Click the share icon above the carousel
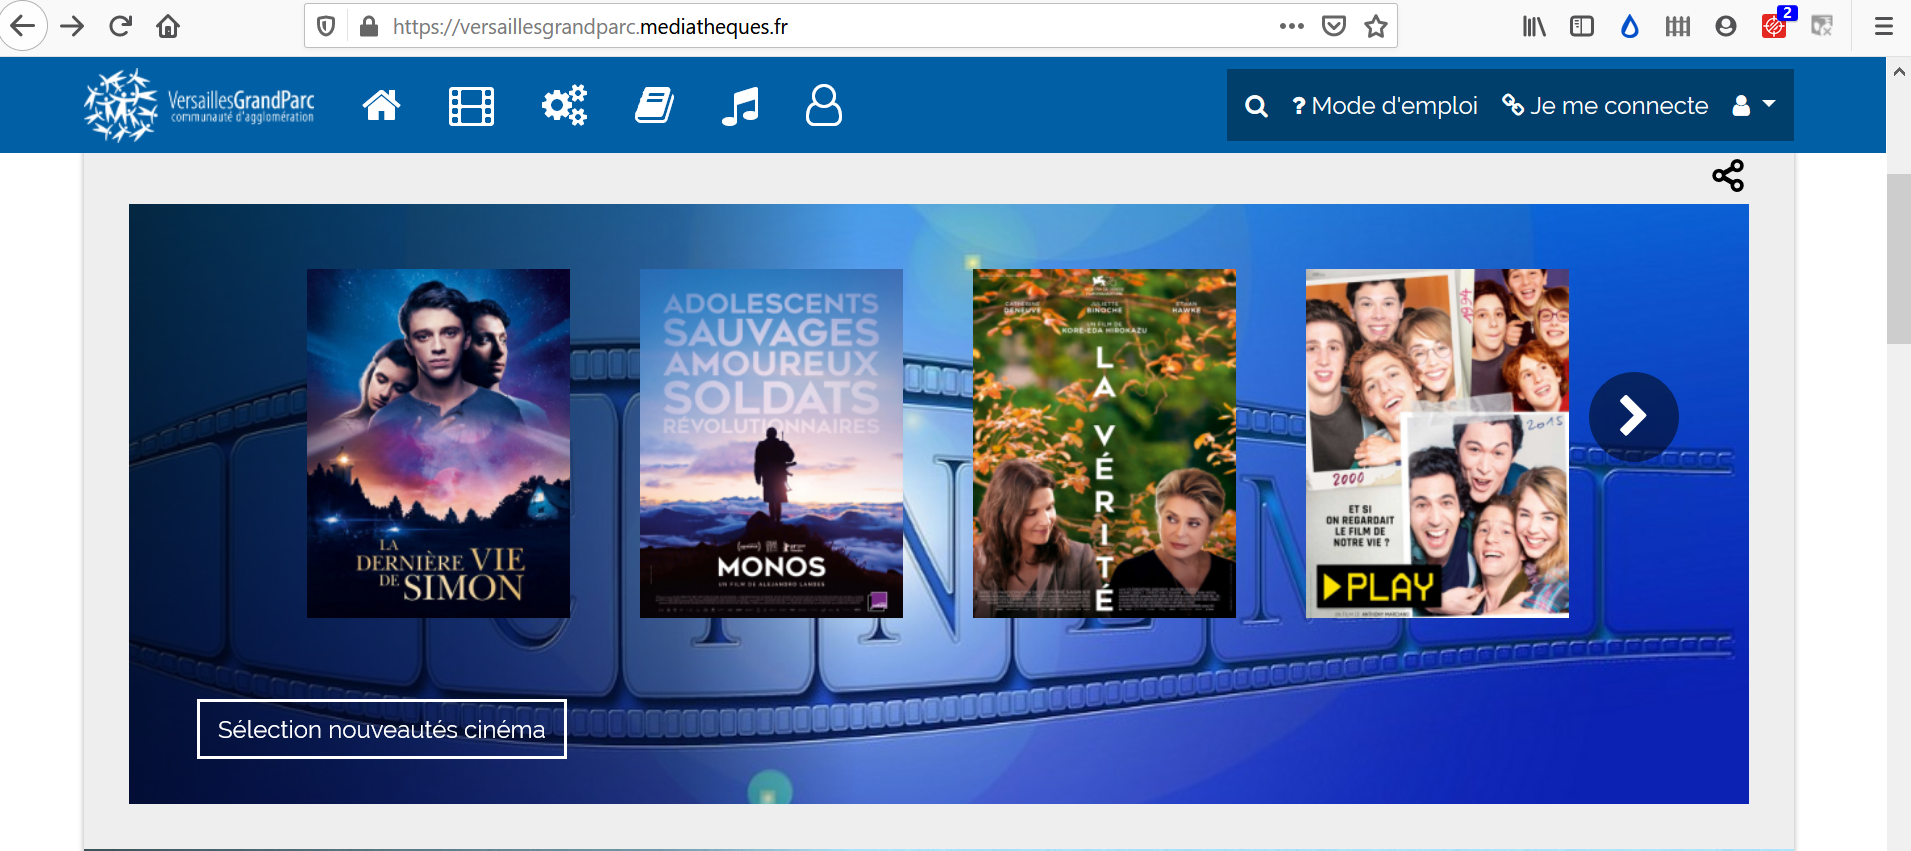Viewport: 1911px width, 851px height. (x=1728, y=176)
